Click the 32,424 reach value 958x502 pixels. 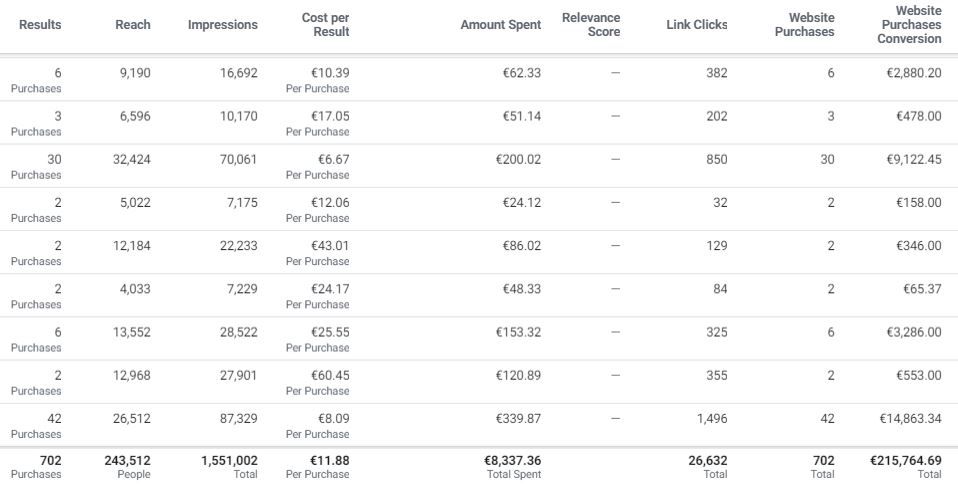(x=132, y=160)
